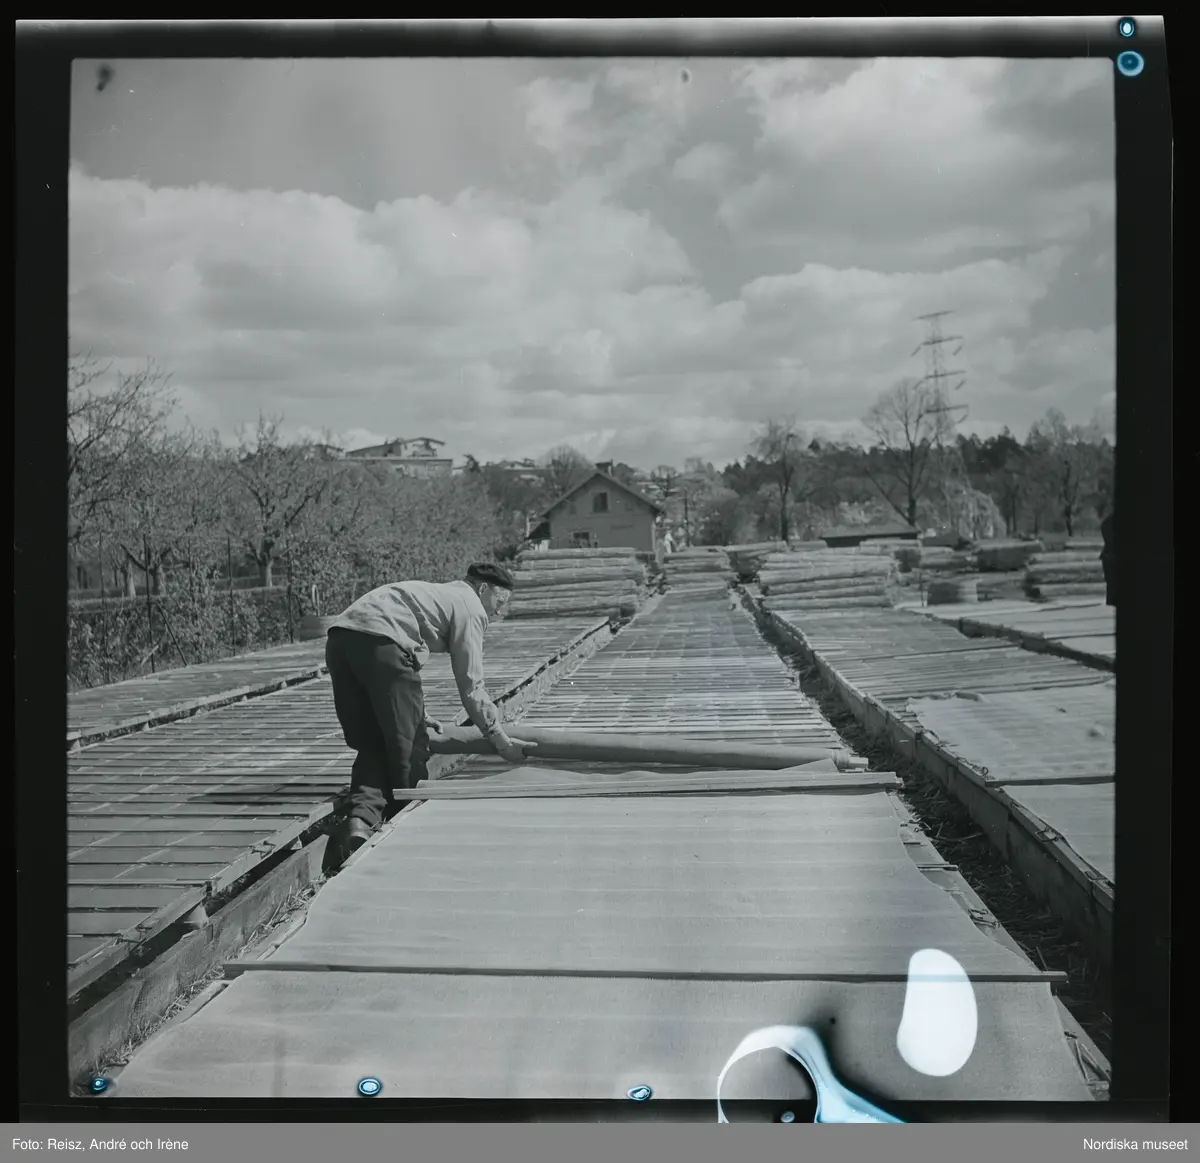This screenshot has width=1200, height=1163.
Task: Click the blue spot in the bottom-left corner
Action: [97, 1083]
